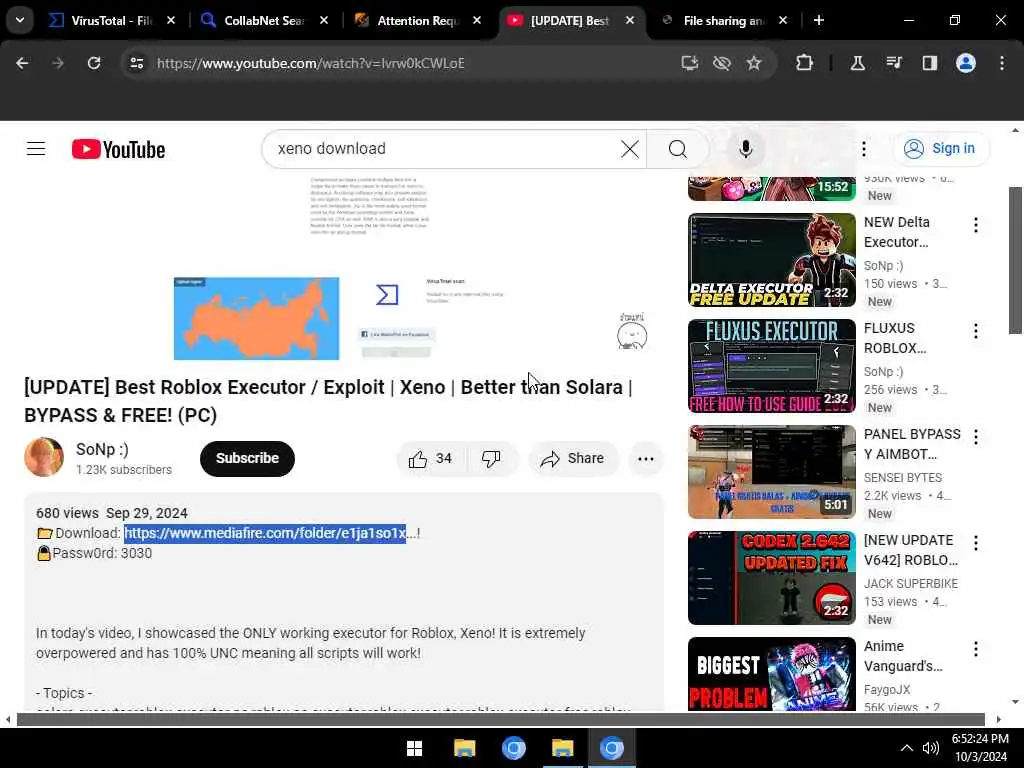This screenshot has height=768, width=1024.
Task: Open the Chrome three-dot menu
Action: point(1002,63)
